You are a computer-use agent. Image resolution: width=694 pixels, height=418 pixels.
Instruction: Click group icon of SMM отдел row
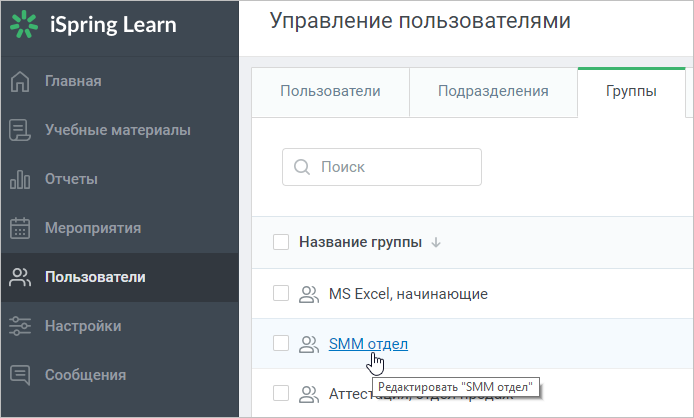309,344
